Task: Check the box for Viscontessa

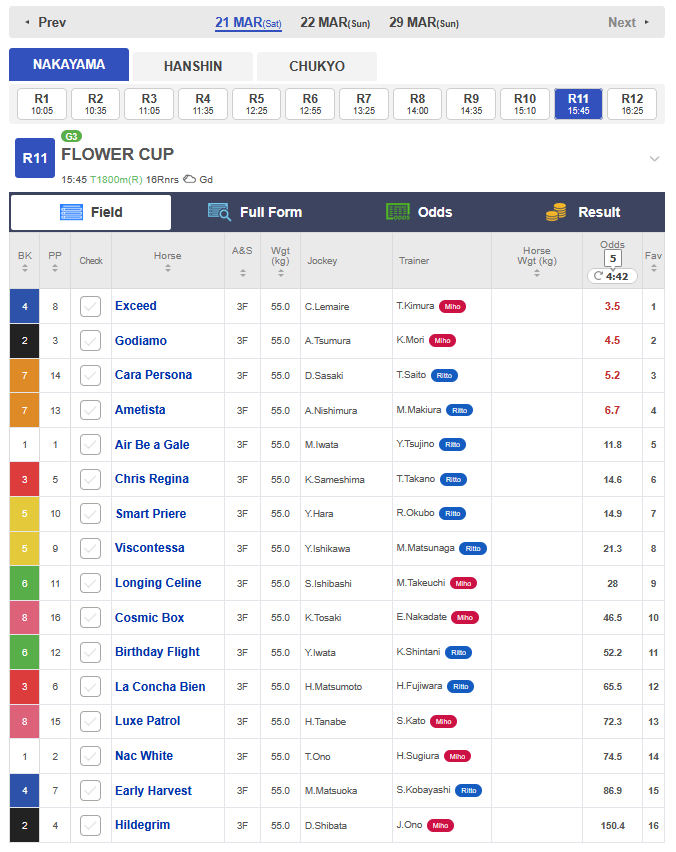Action: pos(90,548)
